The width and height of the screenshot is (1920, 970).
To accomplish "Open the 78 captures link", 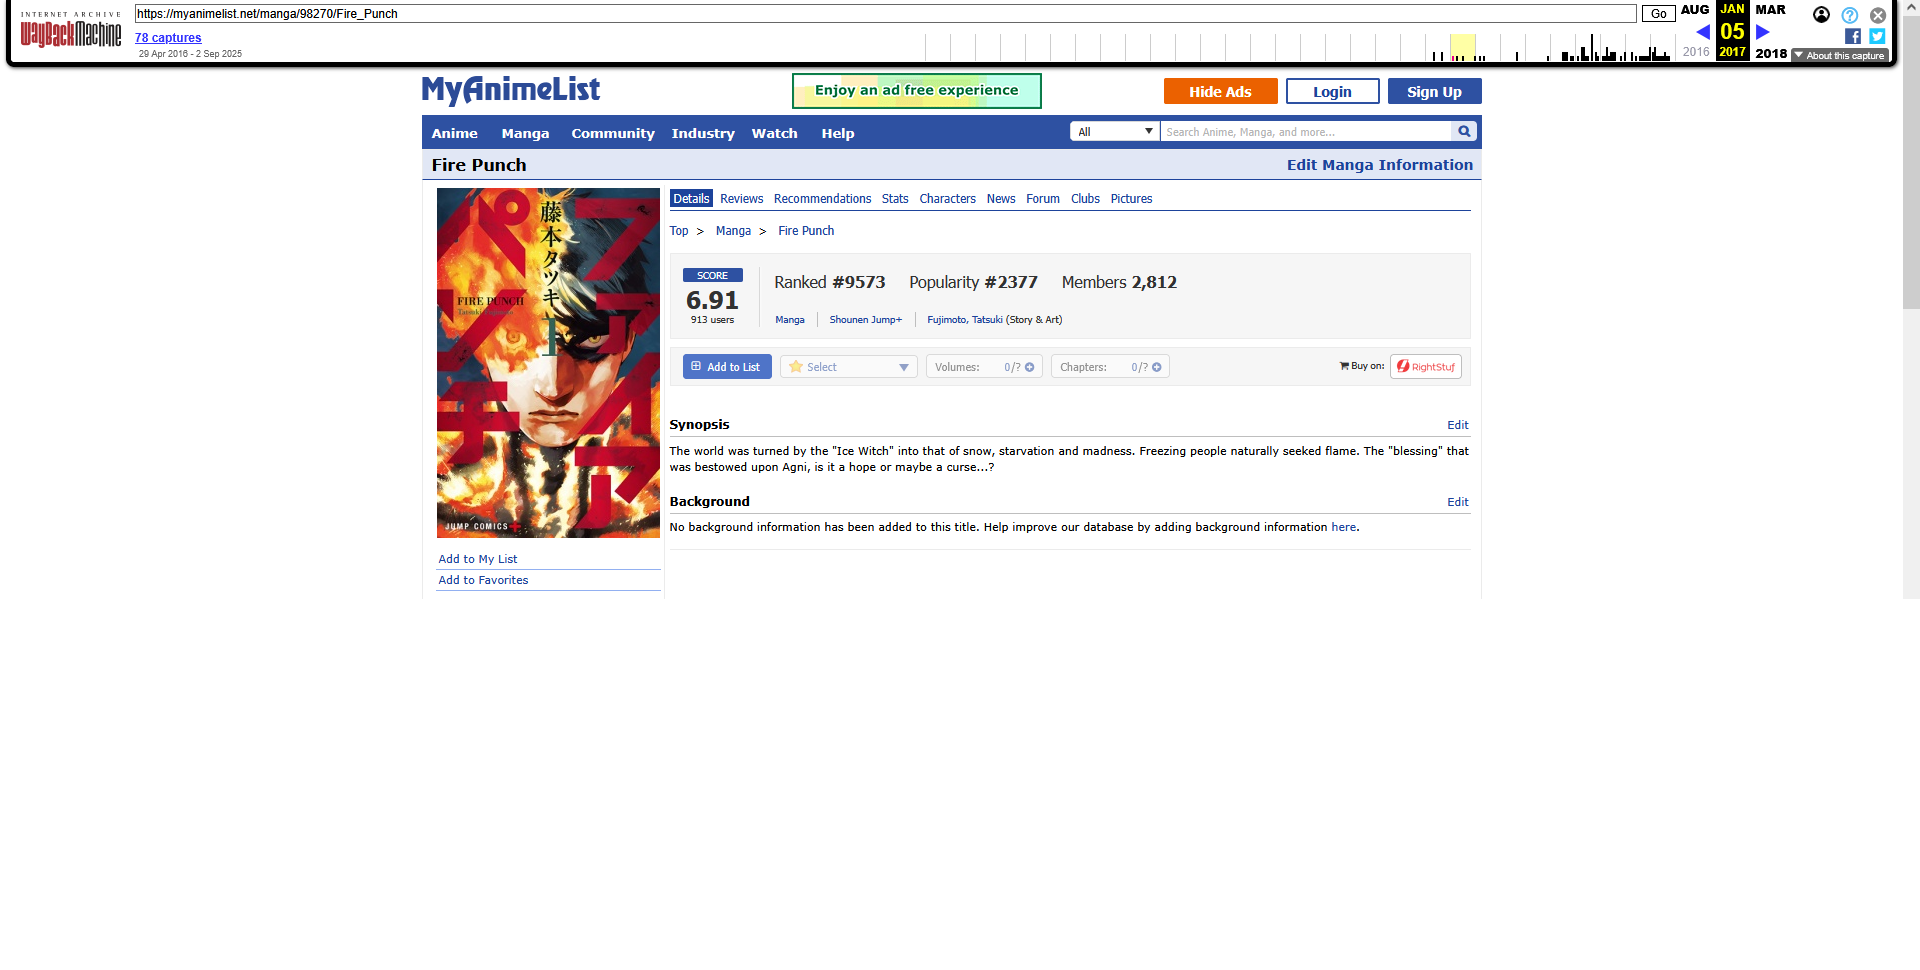I will (x=168, y=38).
